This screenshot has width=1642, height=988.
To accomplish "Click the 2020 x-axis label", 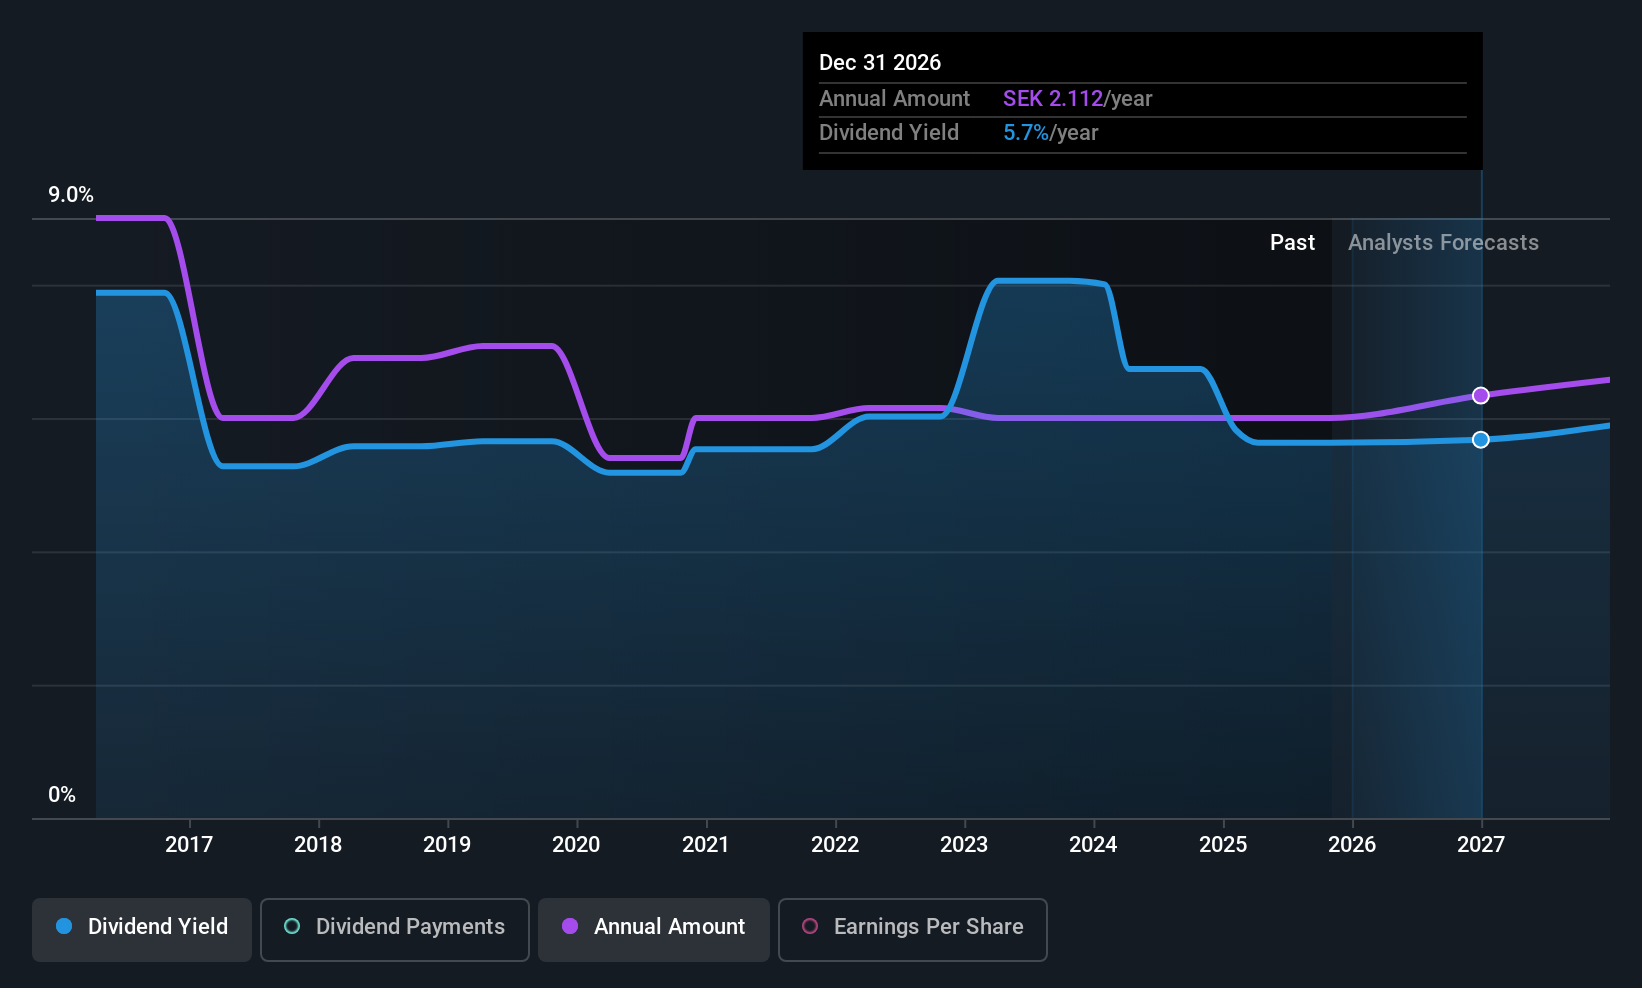I will [x=576, y=845].
